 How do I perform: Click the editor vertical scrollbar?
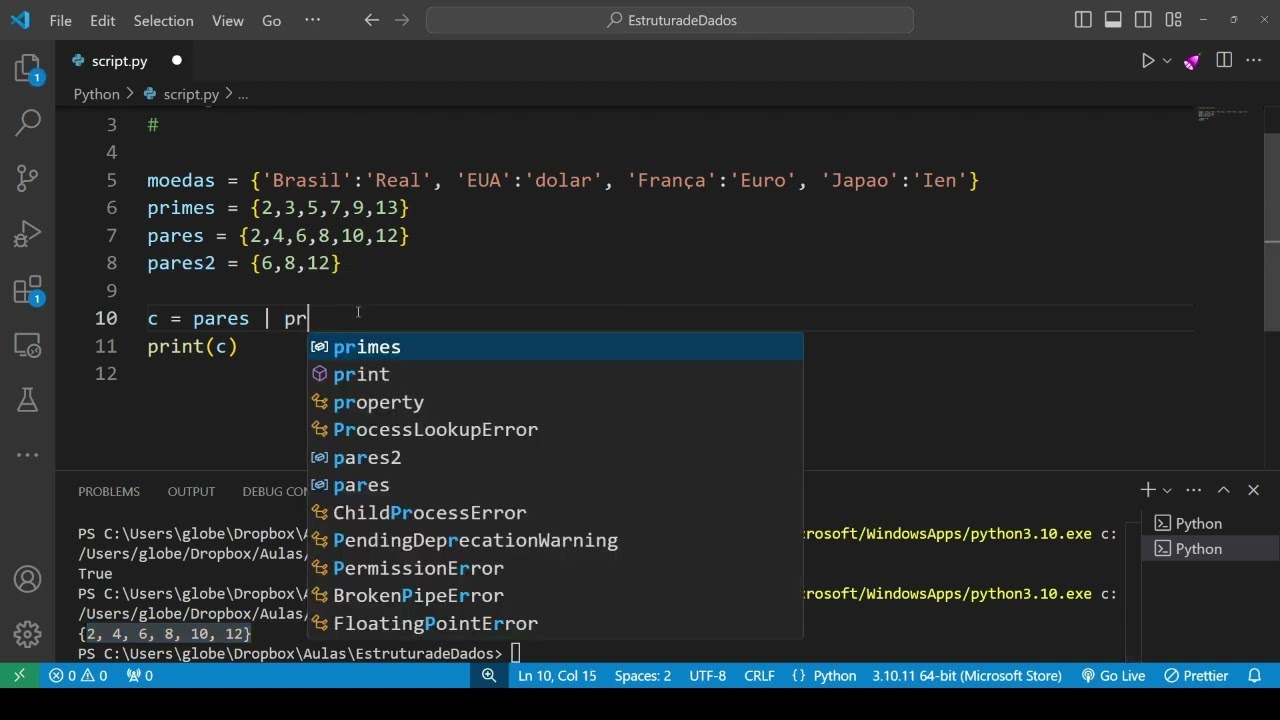tap(1272, 230)
